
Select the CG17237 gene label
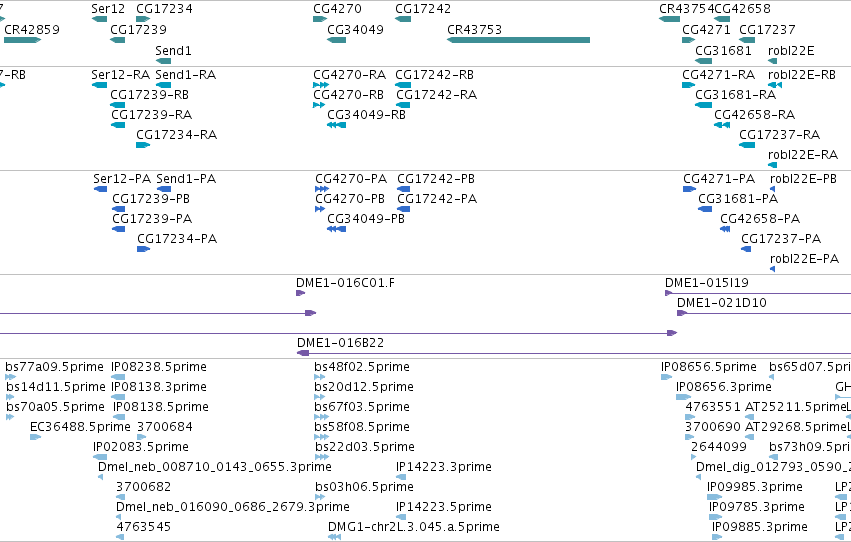(767, 30)
